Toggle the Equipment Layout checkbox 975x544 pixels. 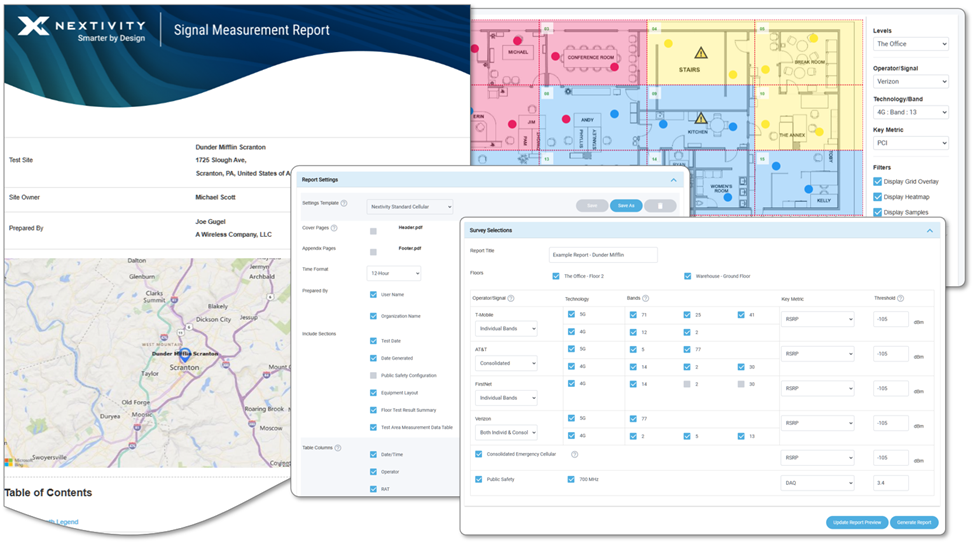(373, 393)
